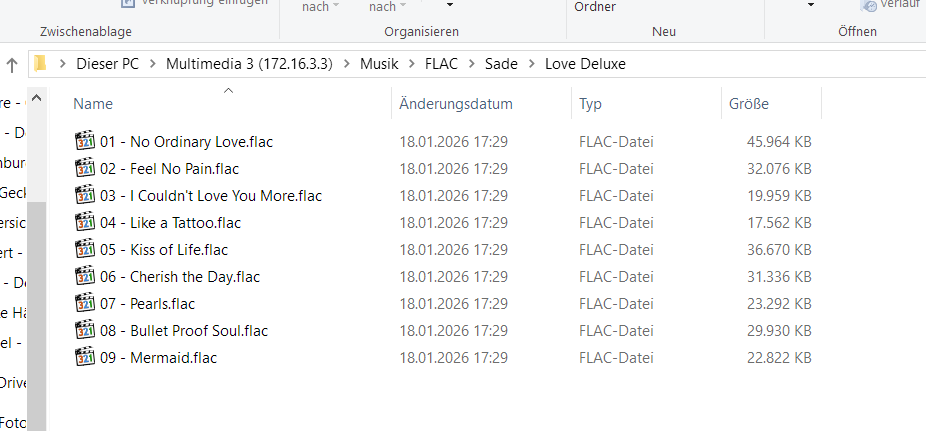Select the file 05 - Kiss of Life.flac

[x=164, y=249]
